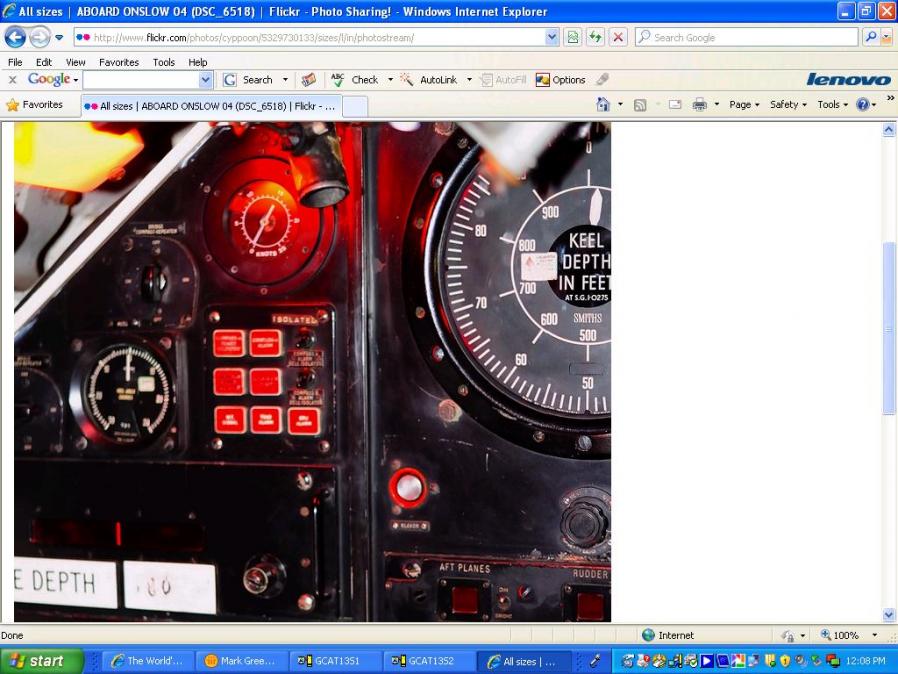
Task: Open the Page dropdown menu
Action: tap(744, 105)
